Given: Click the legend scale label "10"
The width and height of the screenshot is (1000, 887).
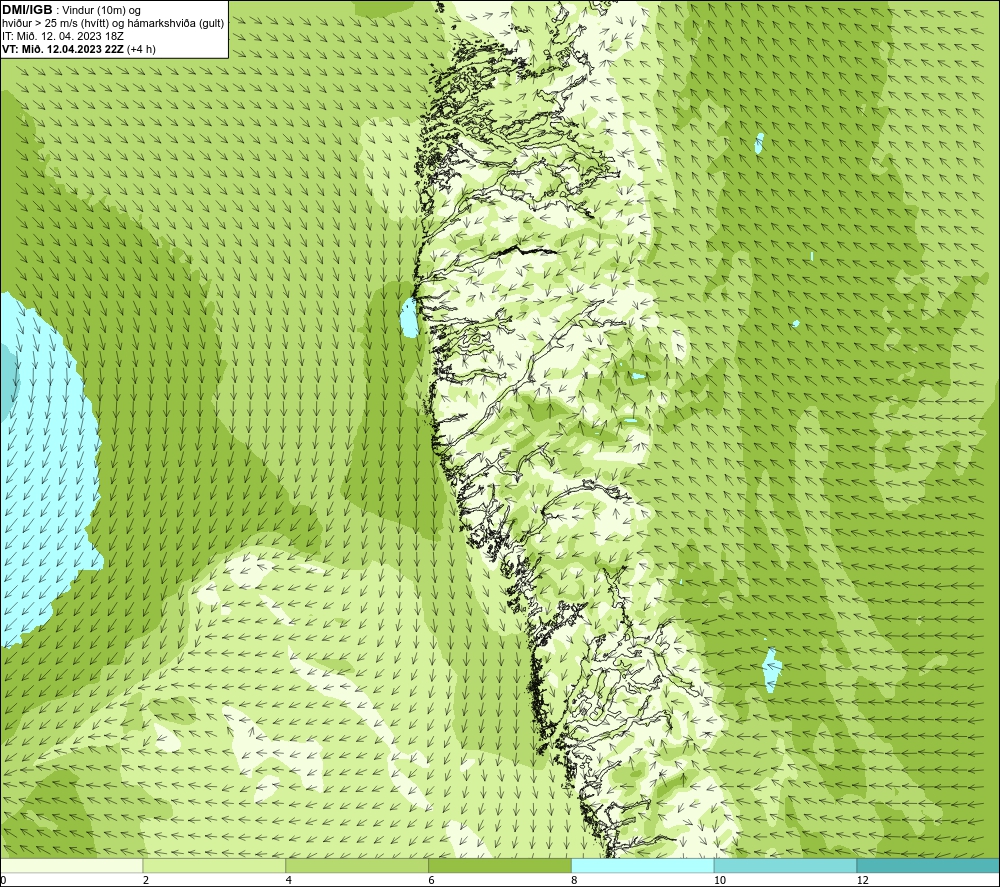Looking at the screenshot, I should (719, 880).
